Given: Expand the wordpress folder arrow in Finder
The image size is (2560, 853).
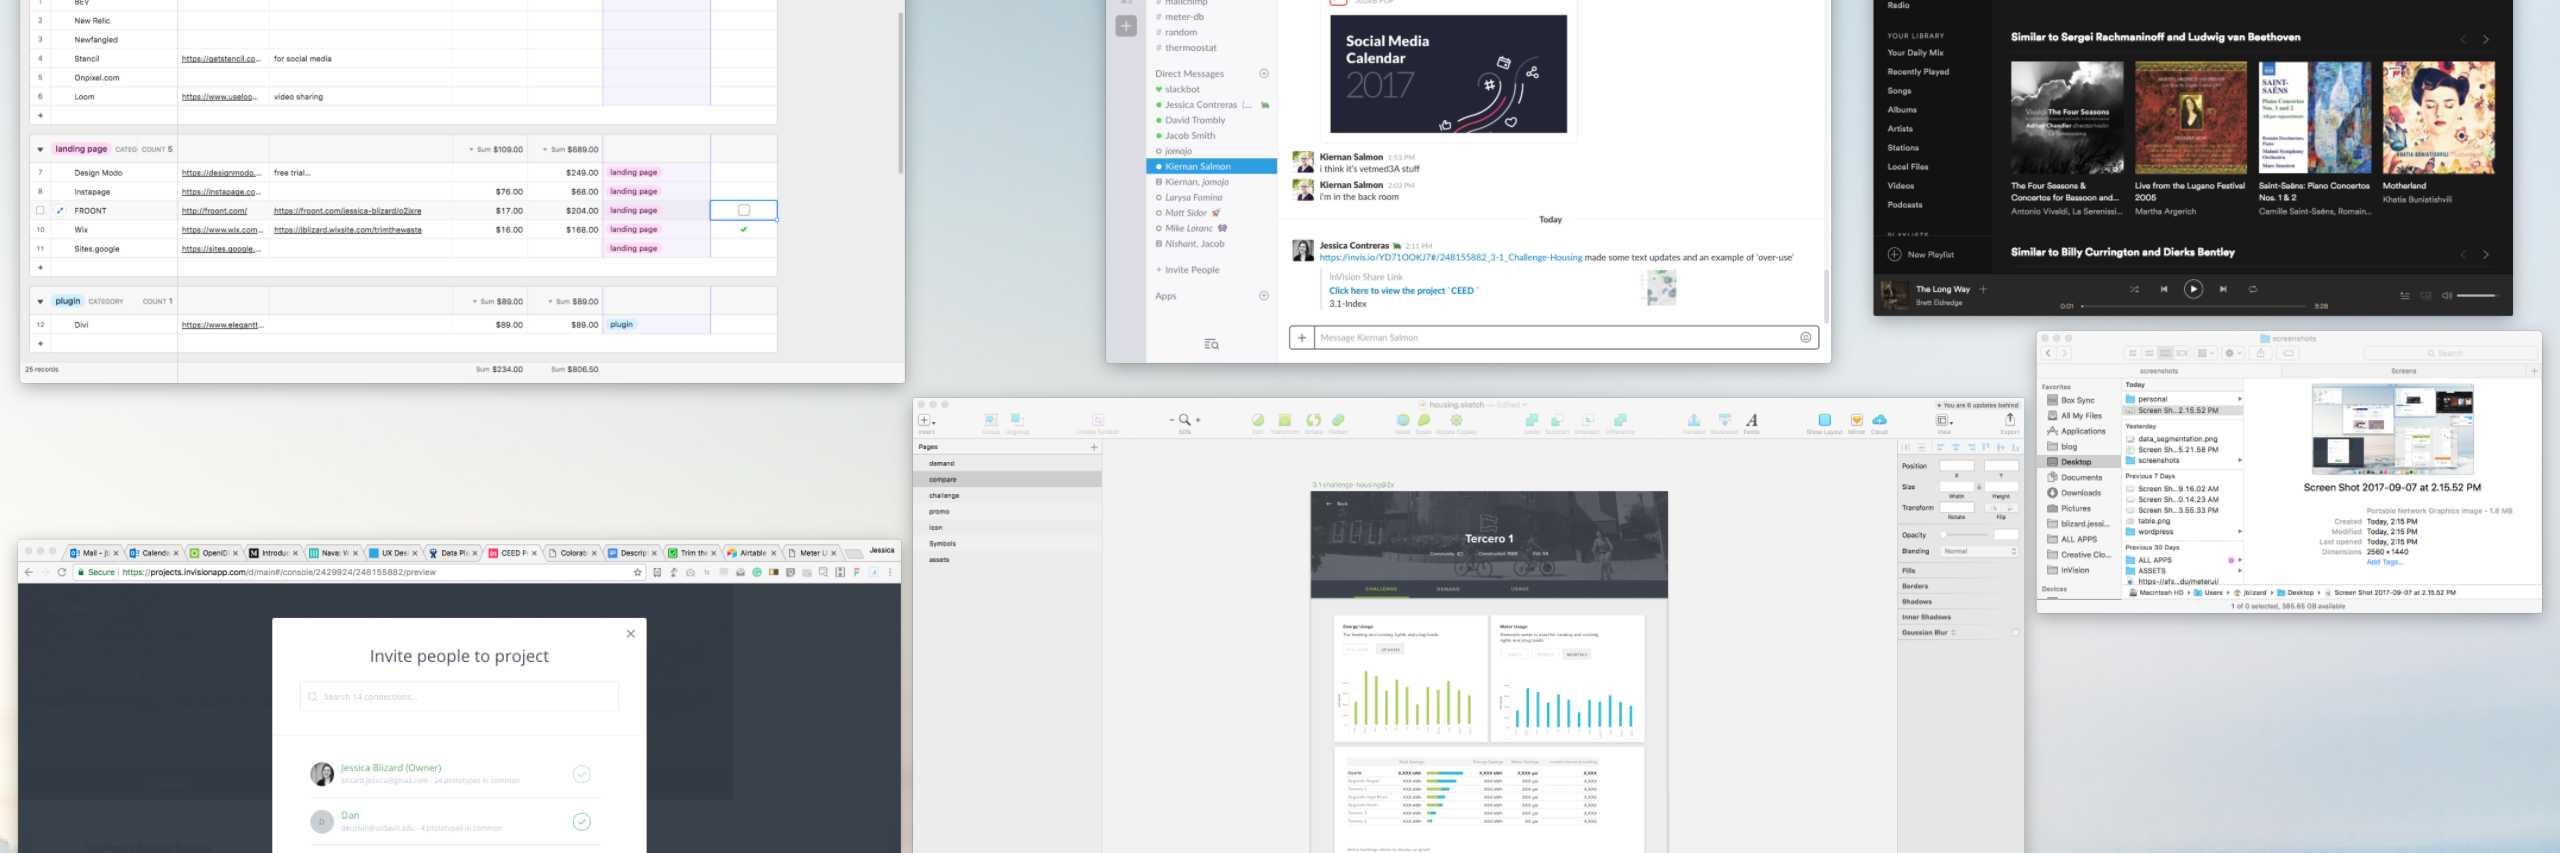Looking at the screenshot, I should [2239, 532].
